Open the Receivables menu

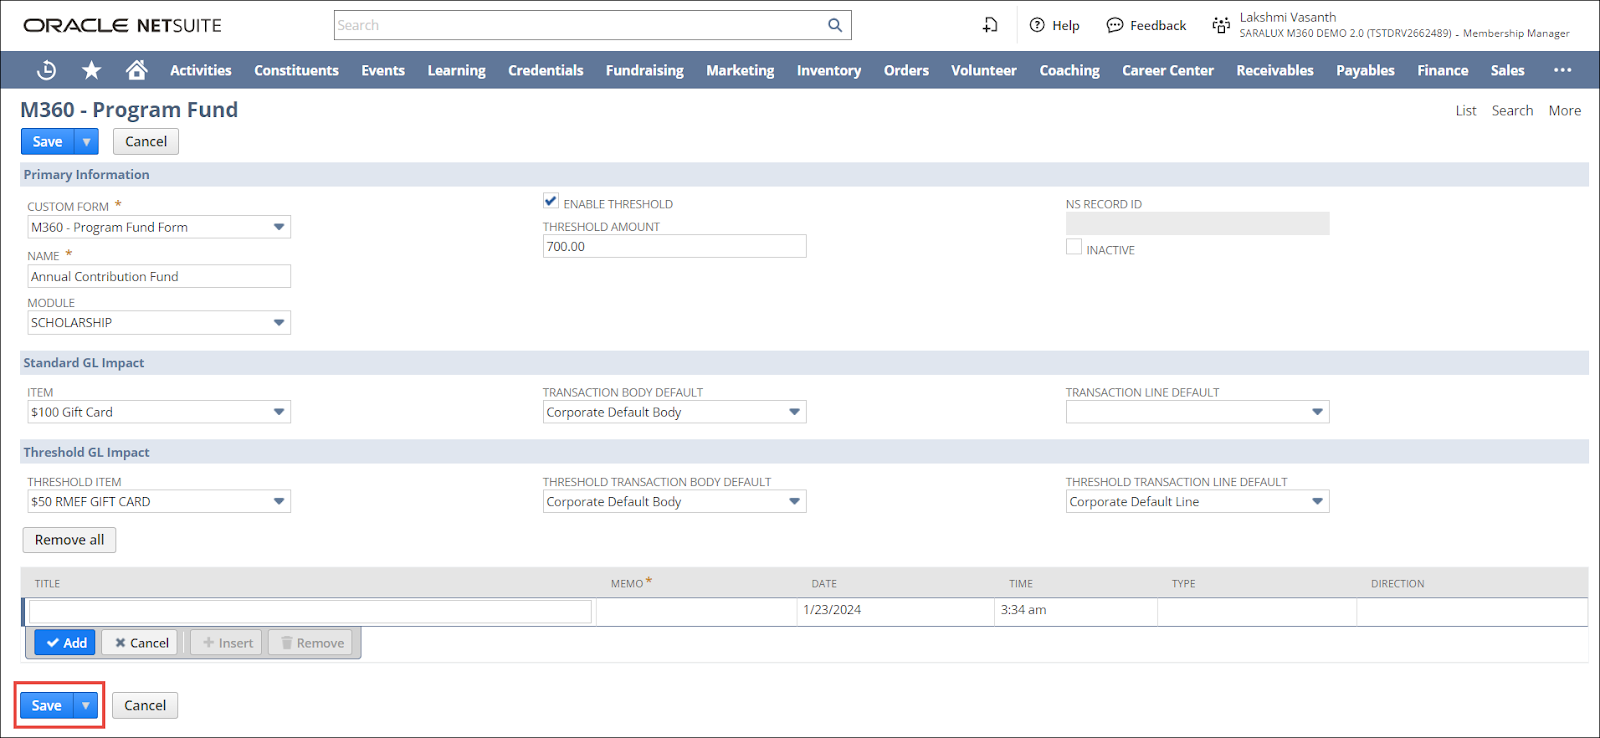pos(1274,70)
